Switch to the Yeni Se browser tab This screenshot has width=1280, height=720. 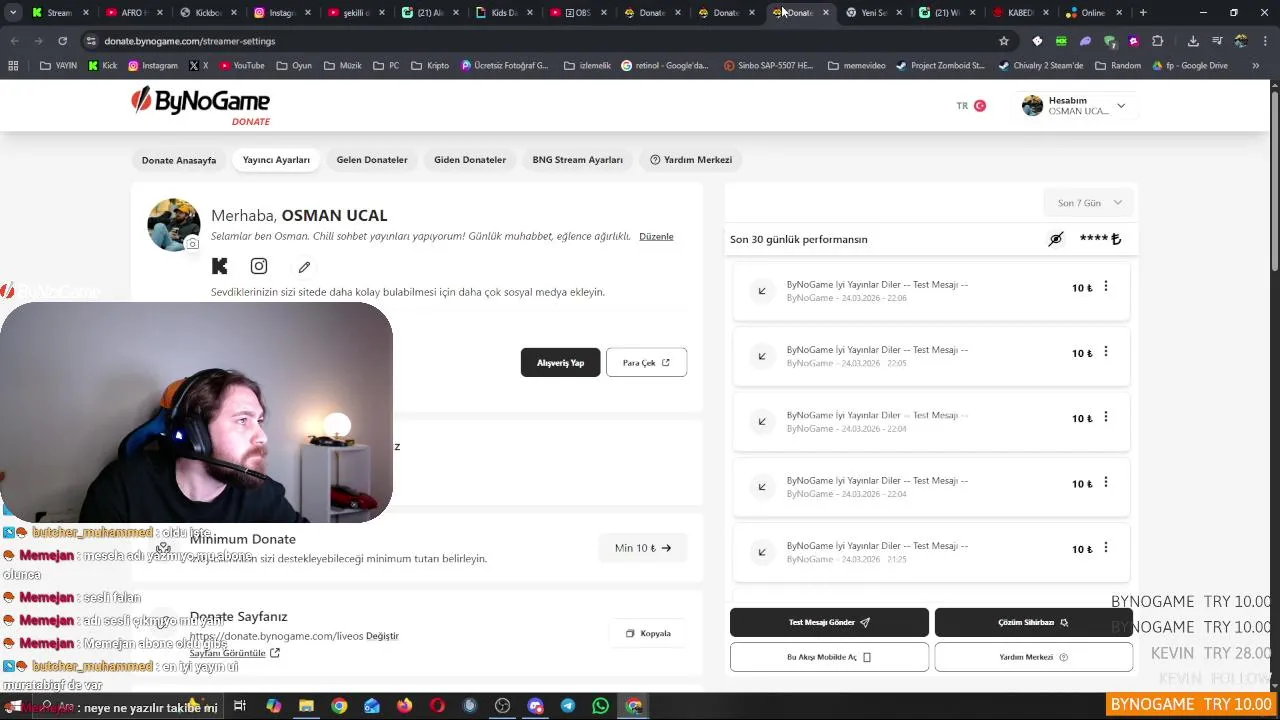pyautogui.click(x=874, y=13)
